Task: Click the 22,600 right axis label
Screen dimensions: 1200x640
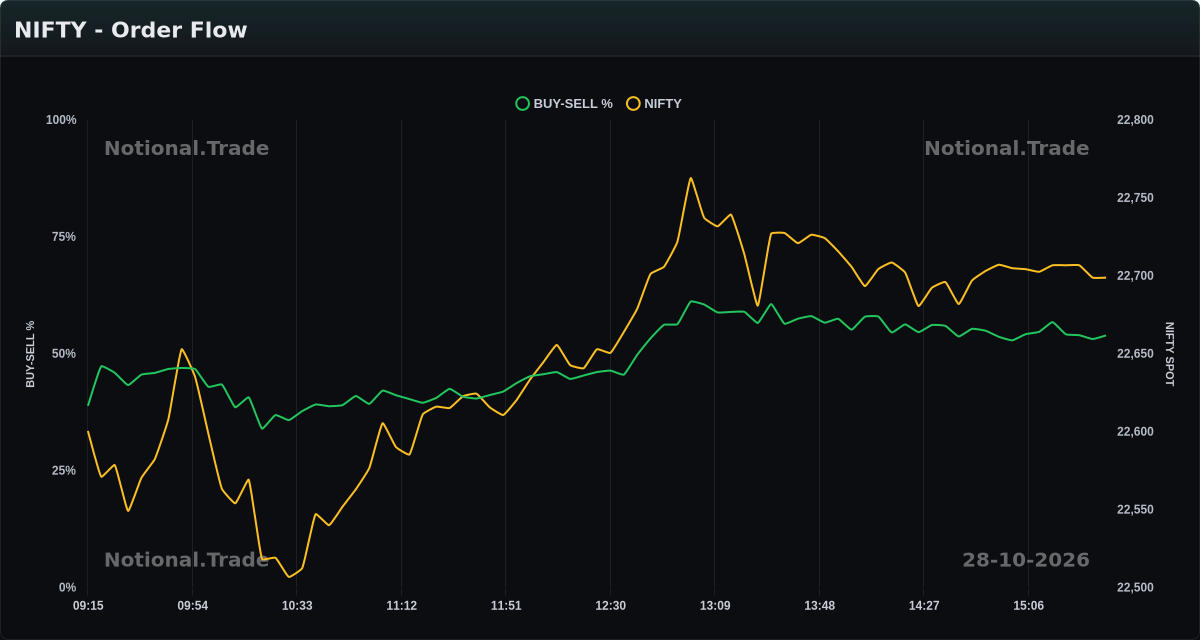Action: tap(1135, 432)
